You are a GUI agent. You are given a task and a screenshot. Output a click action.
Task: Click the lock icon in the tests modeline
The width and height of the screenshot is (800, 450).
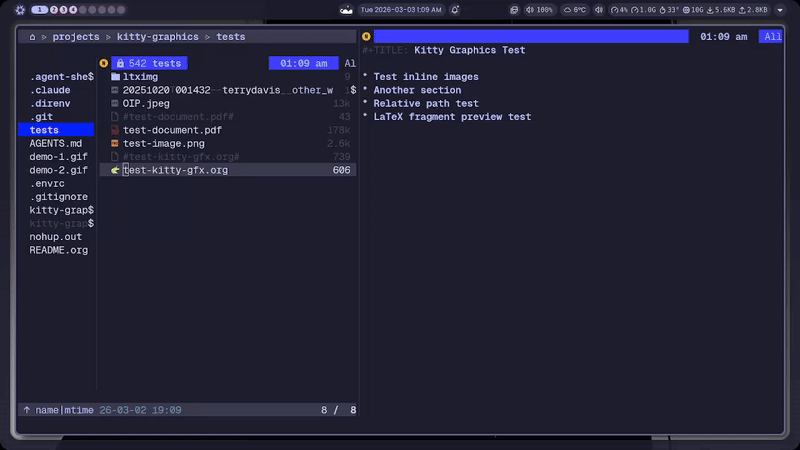click(x=120, y=63)
